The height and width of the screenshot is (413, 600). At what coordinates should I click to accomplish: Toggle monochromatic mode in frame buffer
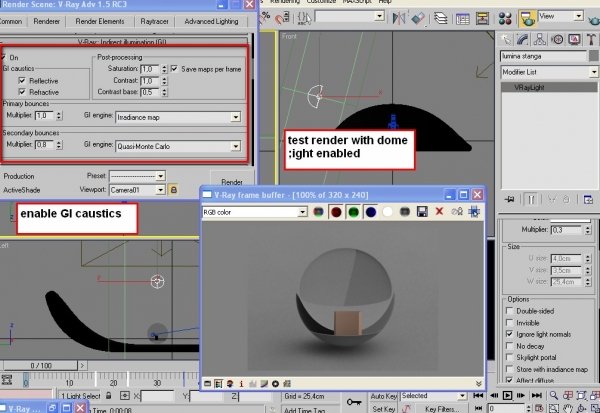point(404,212)
